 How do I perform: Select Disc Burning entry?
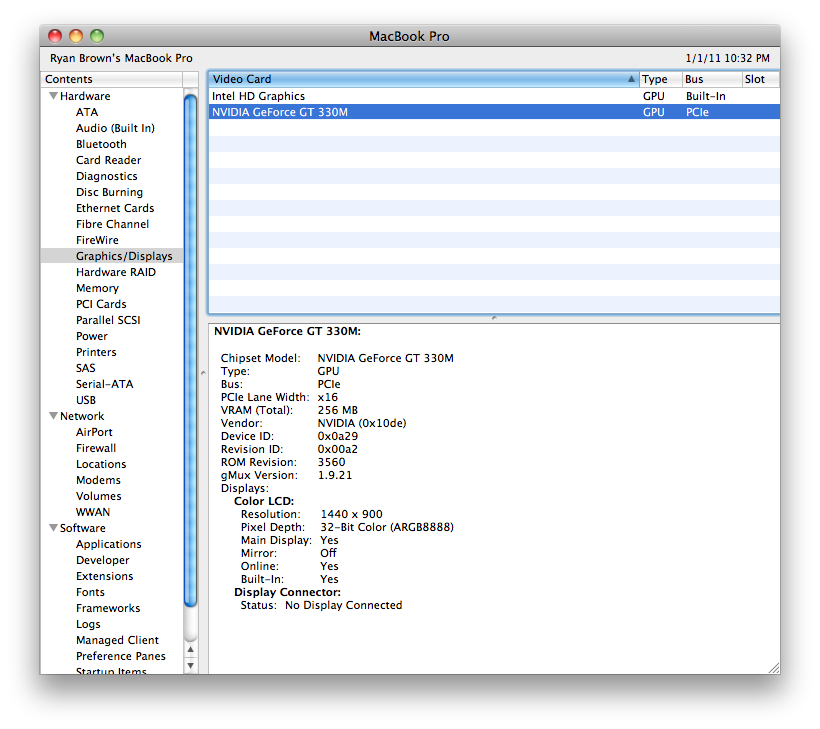[x=109, y=192]
